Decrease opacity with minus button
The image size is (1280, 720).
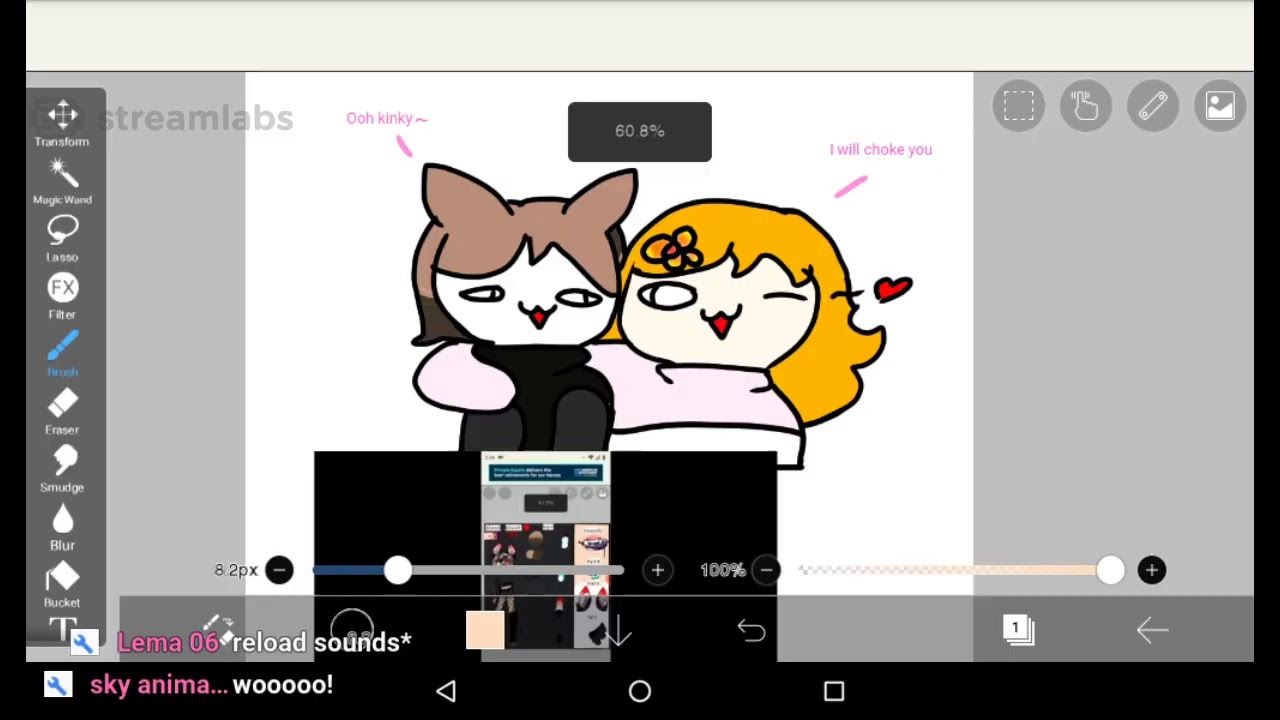[766, 570]
